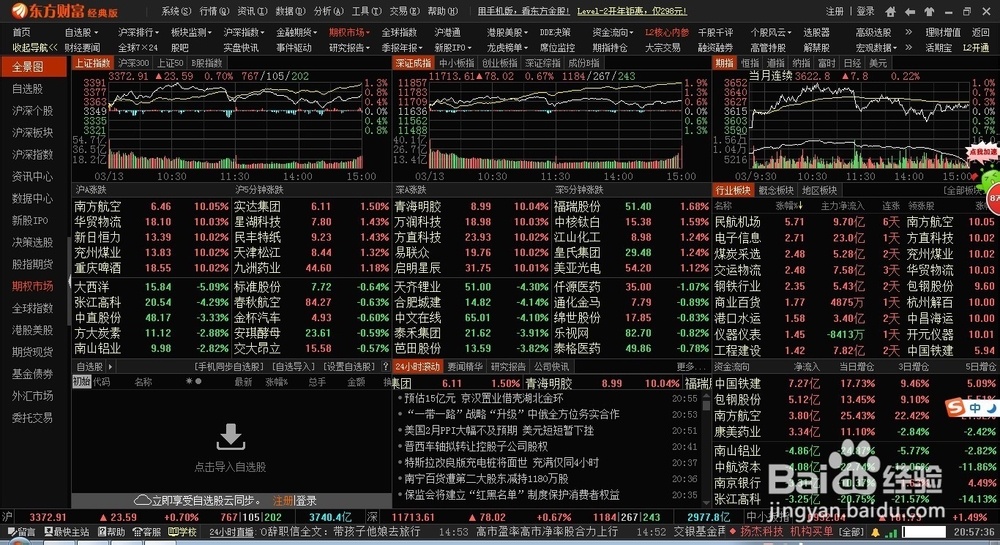This screenshot has width=1000, height=545.
Task: Click the 全部 filter beside 机构买单
Action: click(851, 532)
